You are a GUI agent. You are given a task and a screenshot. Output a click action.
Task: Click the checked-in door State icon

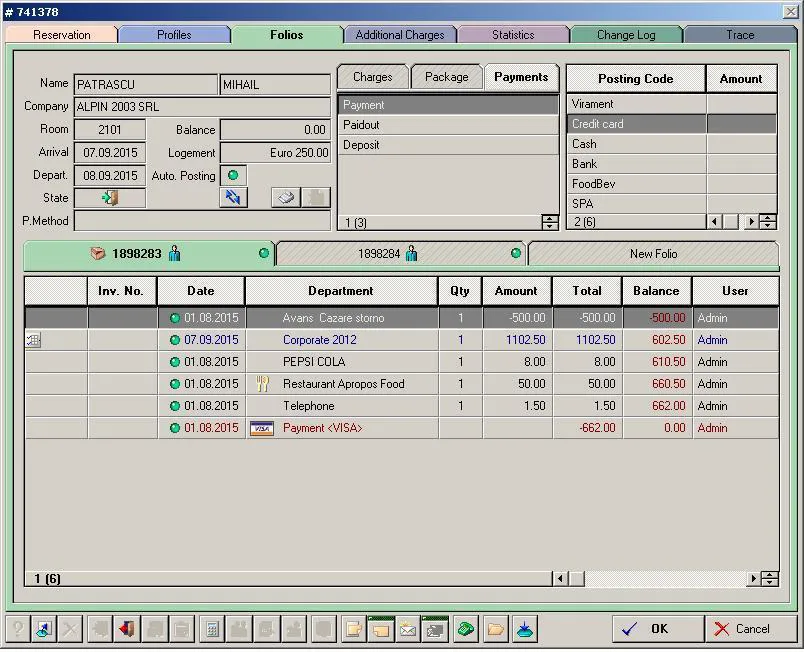(110, 198)
